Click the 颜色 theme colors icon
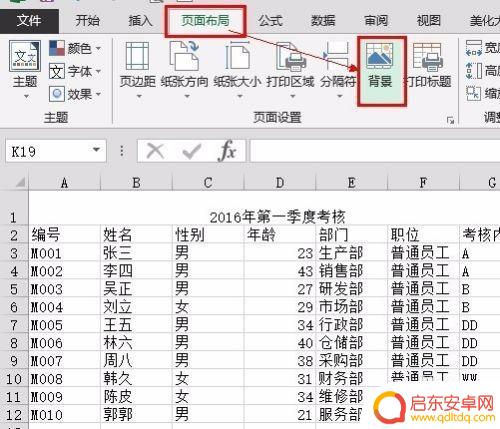 coord(57,48)
